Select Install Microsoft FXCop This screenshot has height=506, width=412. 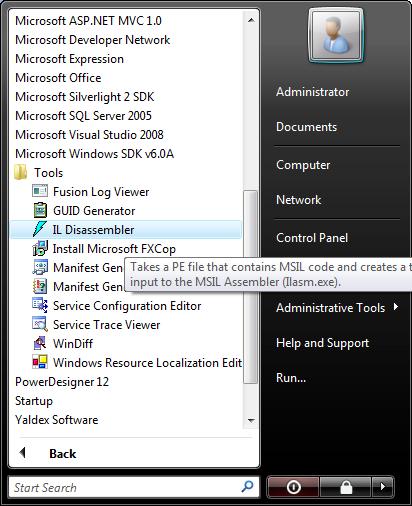click(x=114, y=249)
